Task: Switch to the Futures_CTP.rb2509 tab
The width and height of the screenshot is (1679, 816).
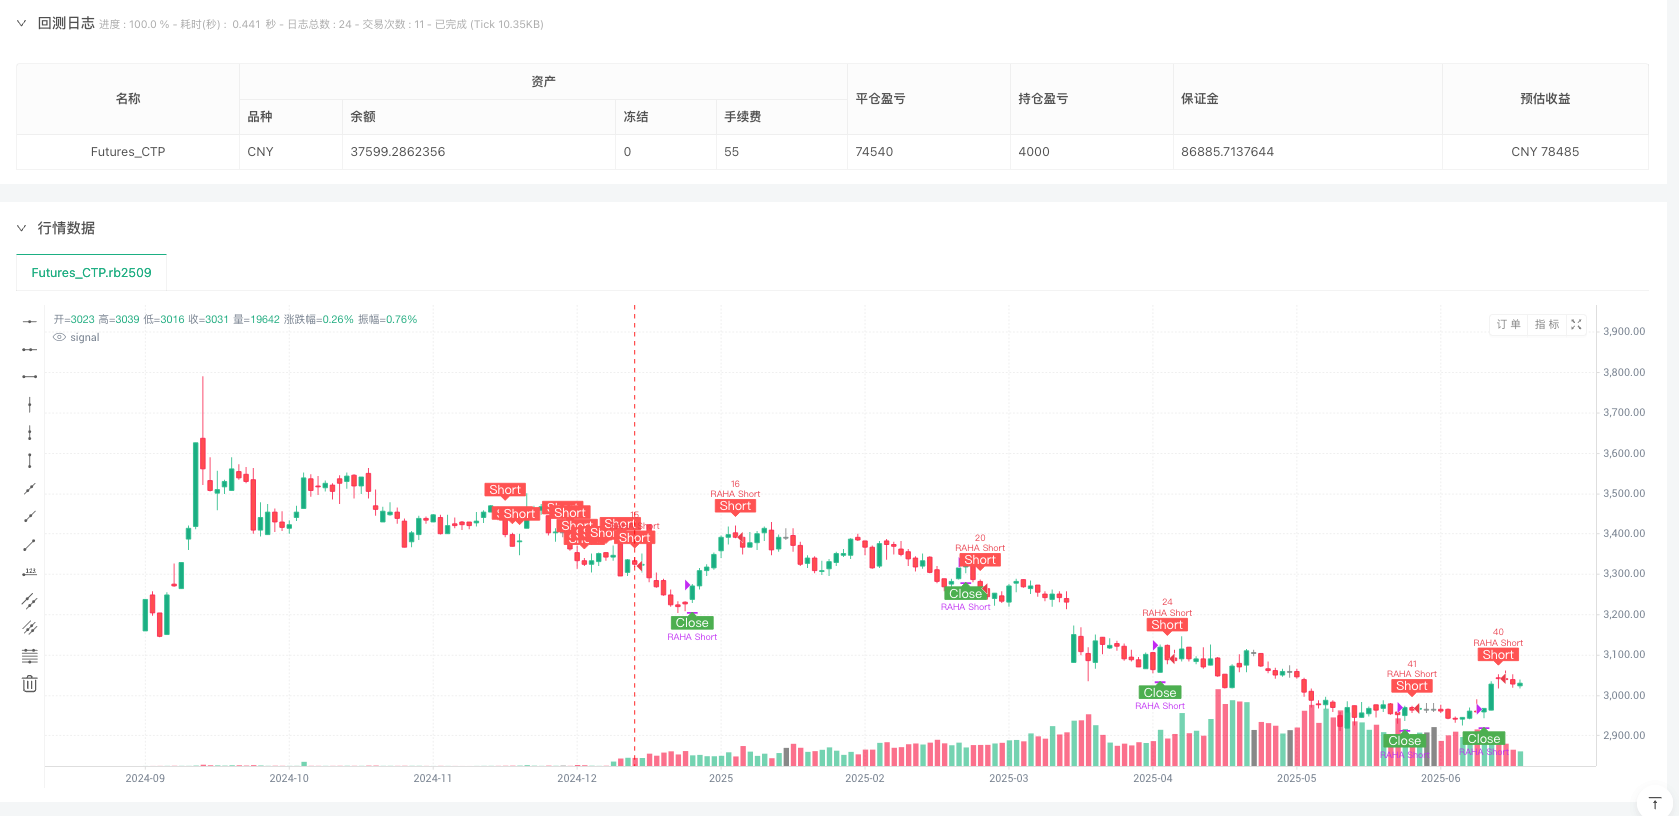Action: (x=92, y=273)
